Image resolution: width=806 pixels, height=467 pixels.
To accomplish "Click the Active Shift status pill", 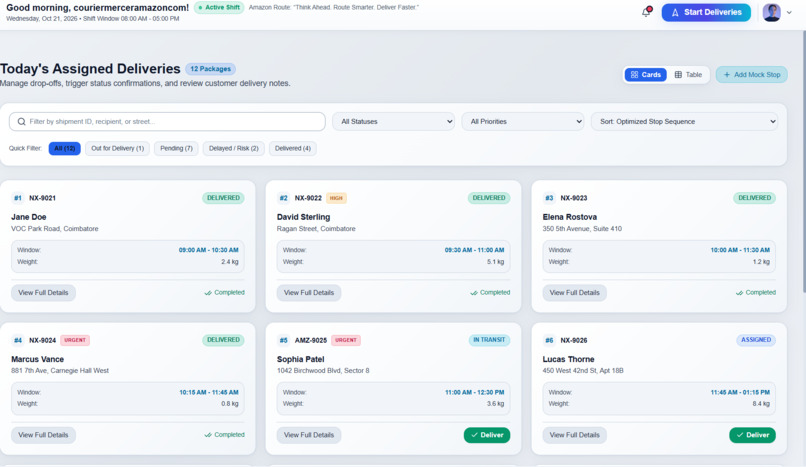I will 219,8.
